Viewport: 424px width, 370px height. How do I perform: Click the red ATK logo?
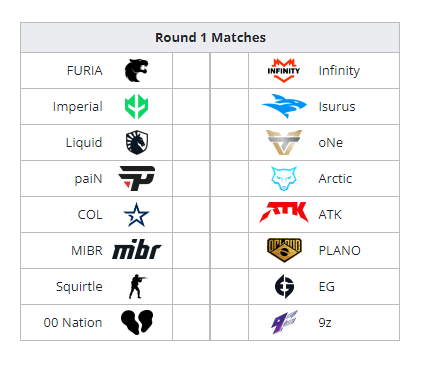[x=284, y=212]
